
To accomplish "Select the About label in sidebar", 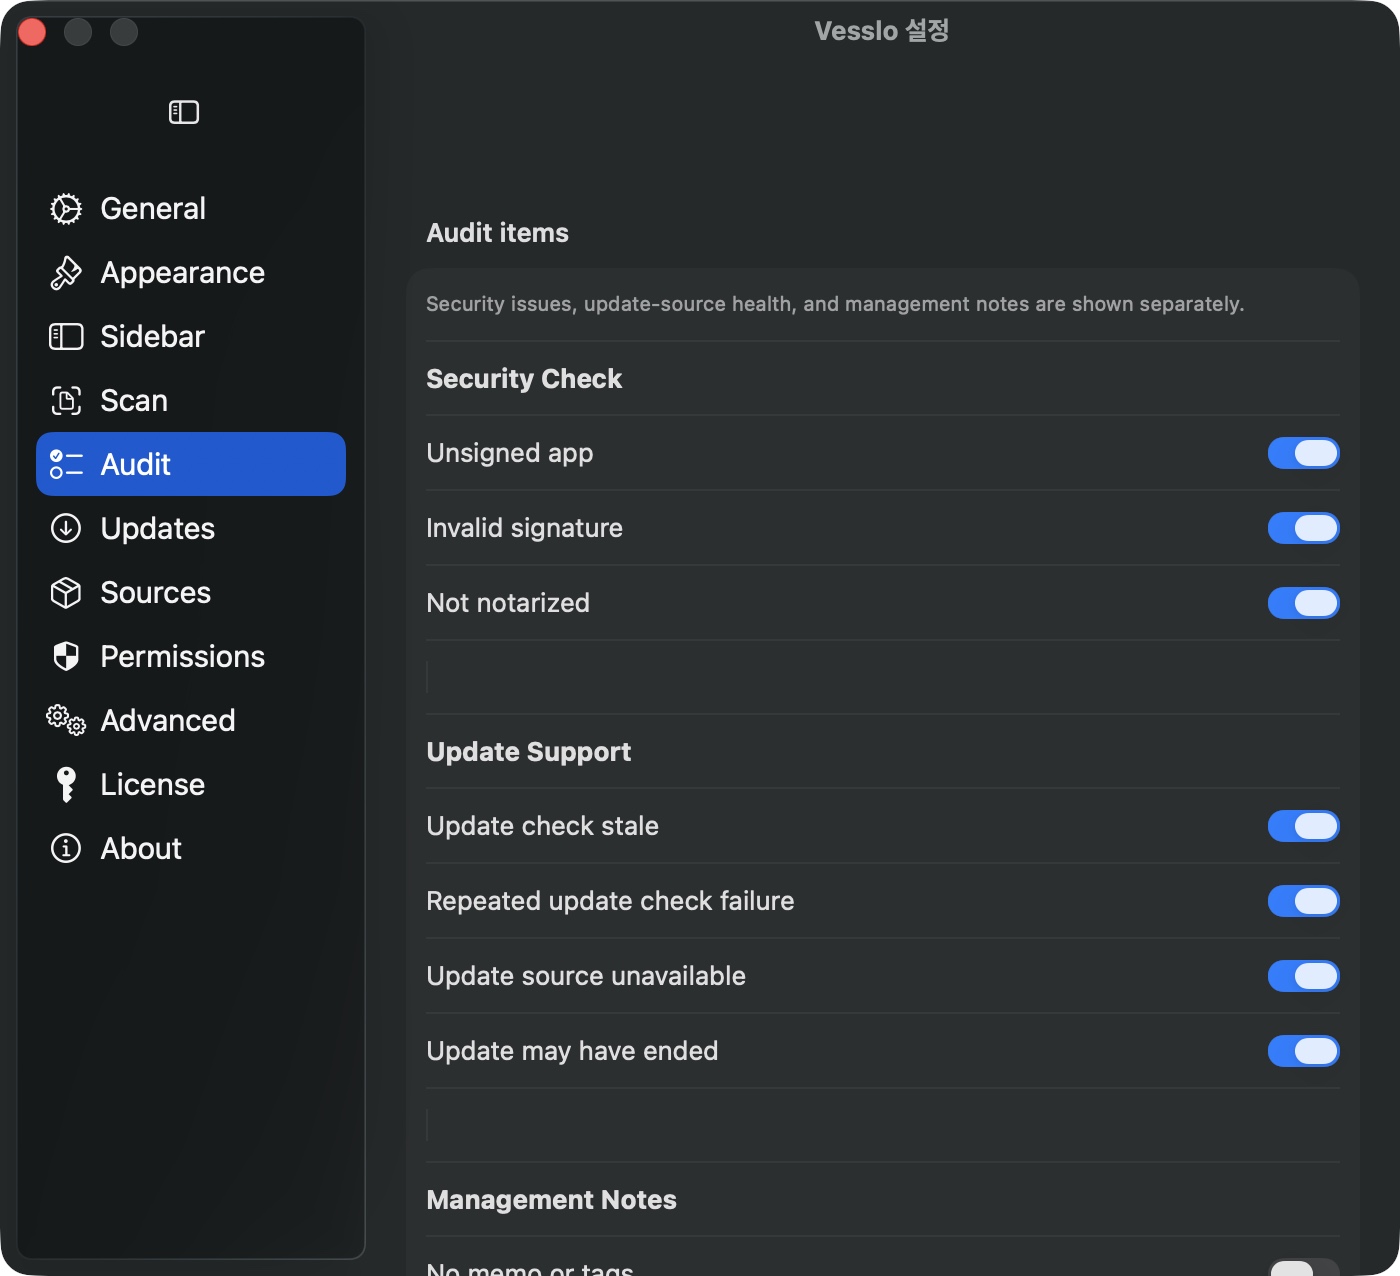I will click(141, 849).
